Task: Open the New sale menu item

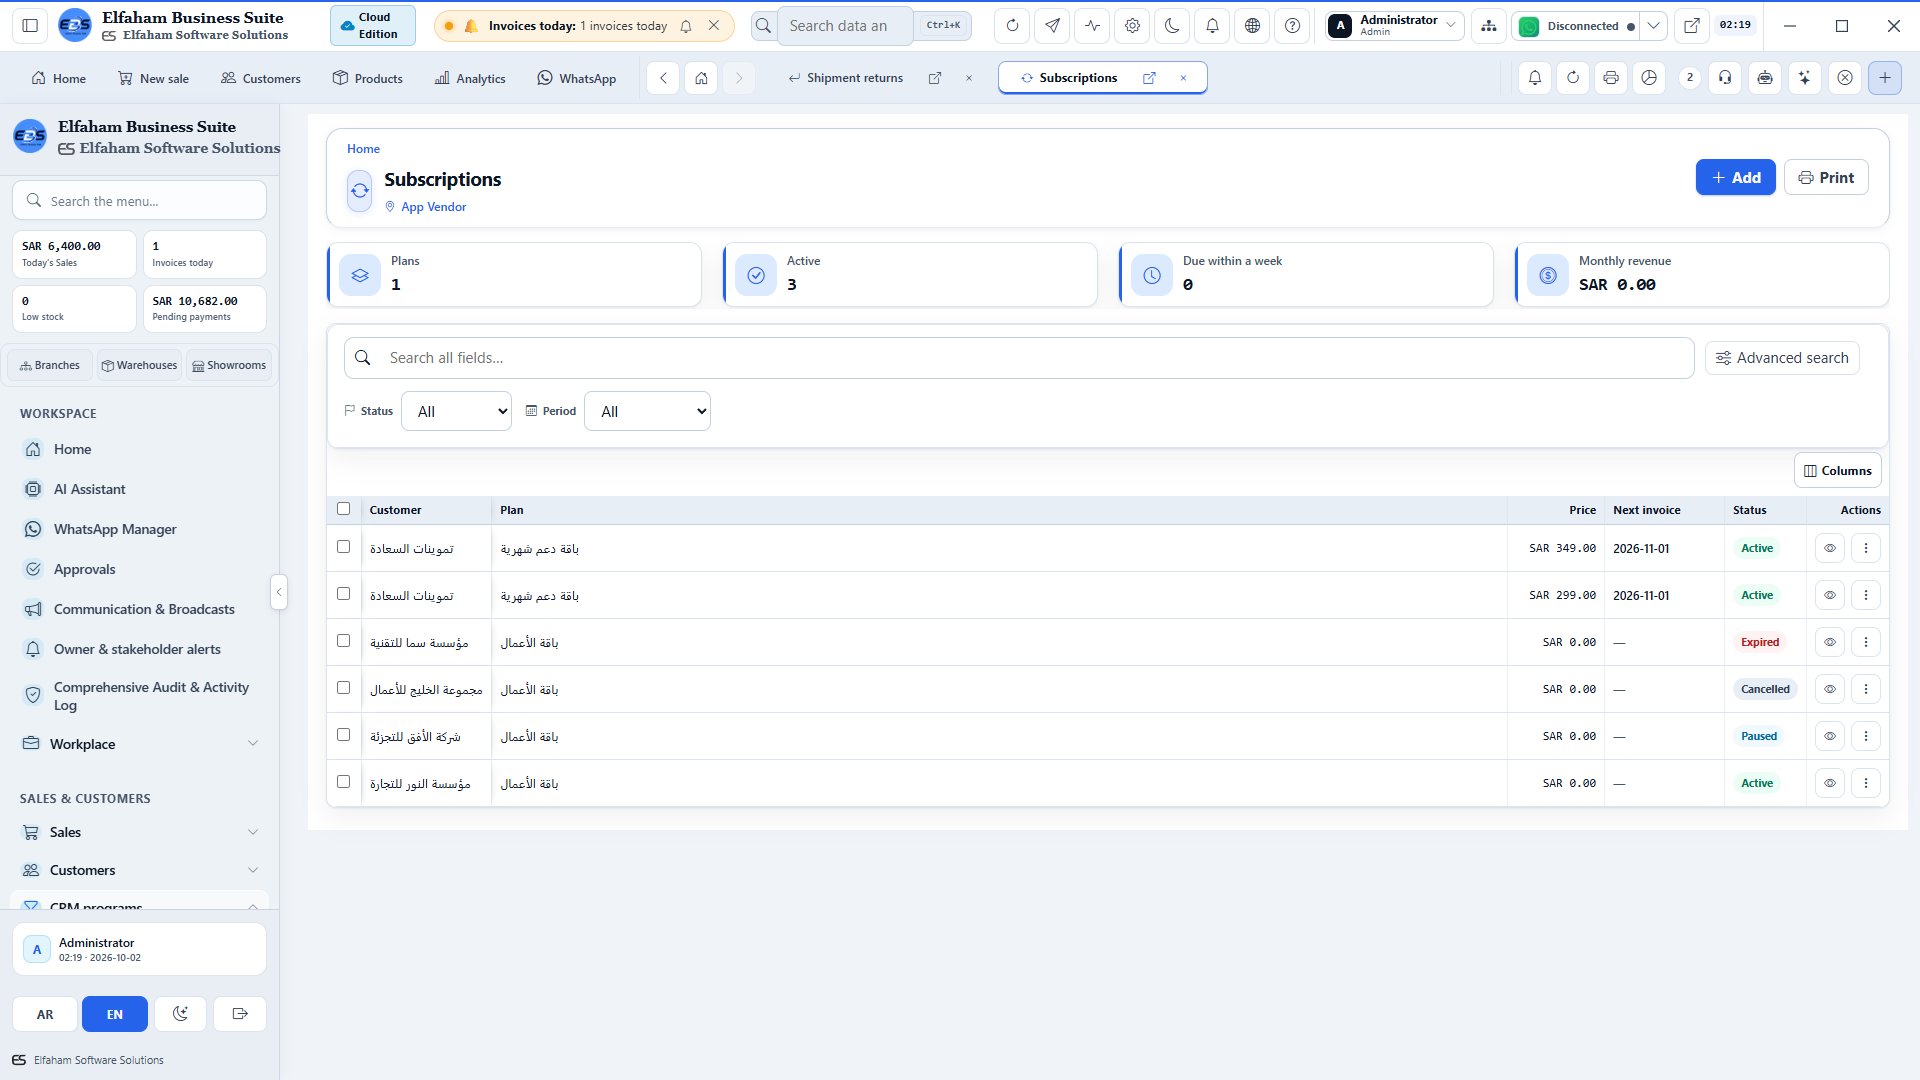Action: [x=153, y=78]
